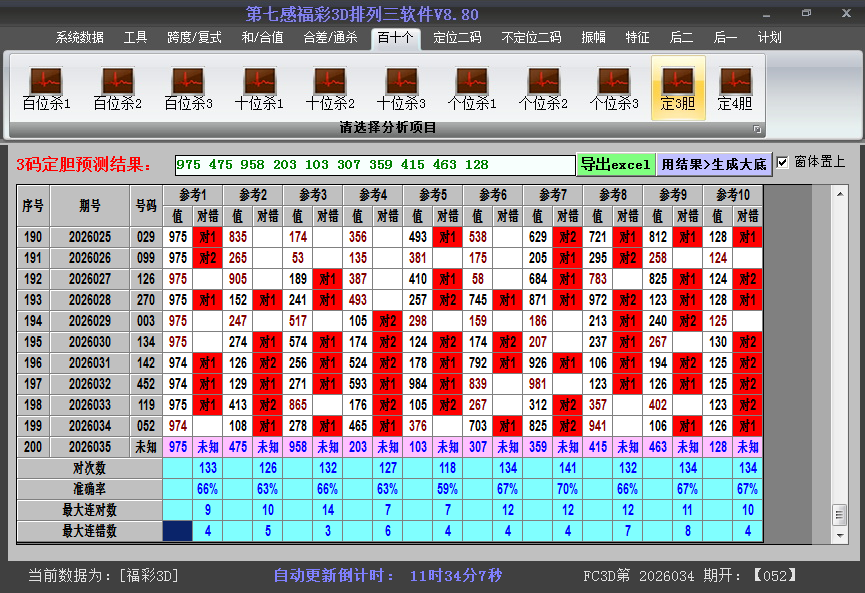This screenshot has height=593, width=865.
Task: Select the 个位杀1 analysis icon
Action: 472,88
